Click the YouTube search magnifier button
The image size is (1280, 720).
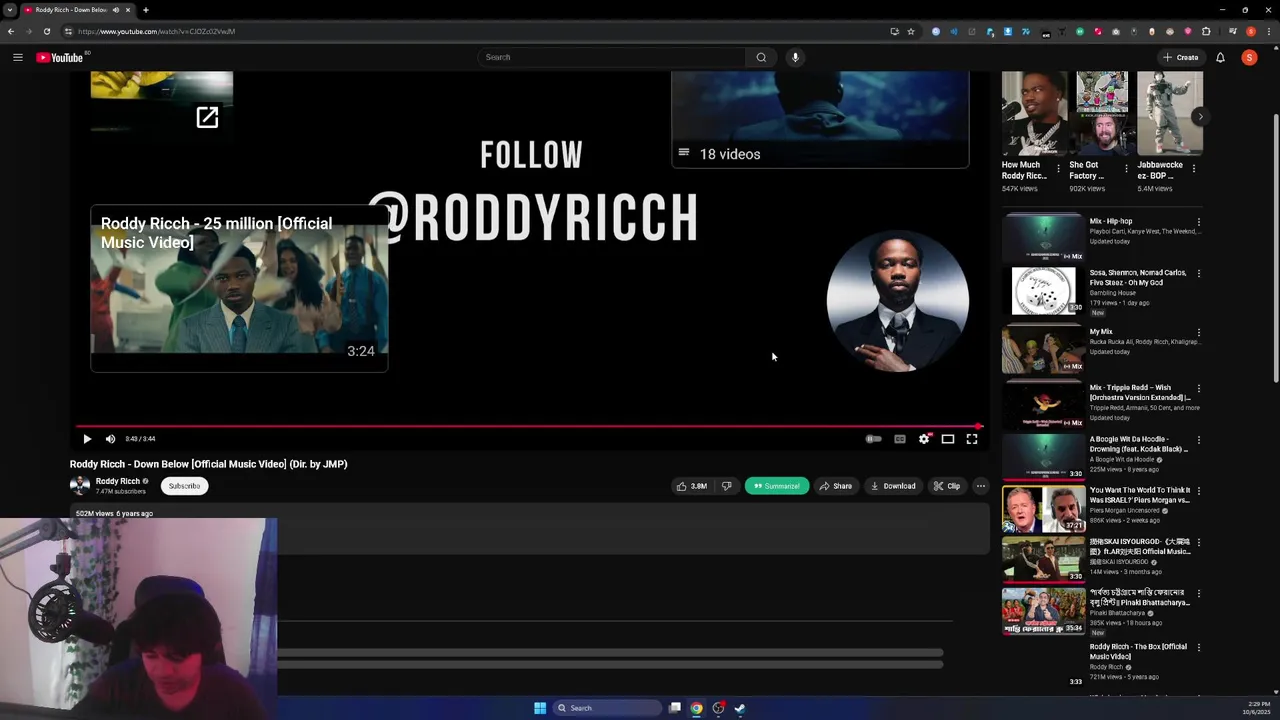click(x=761, y=57)
